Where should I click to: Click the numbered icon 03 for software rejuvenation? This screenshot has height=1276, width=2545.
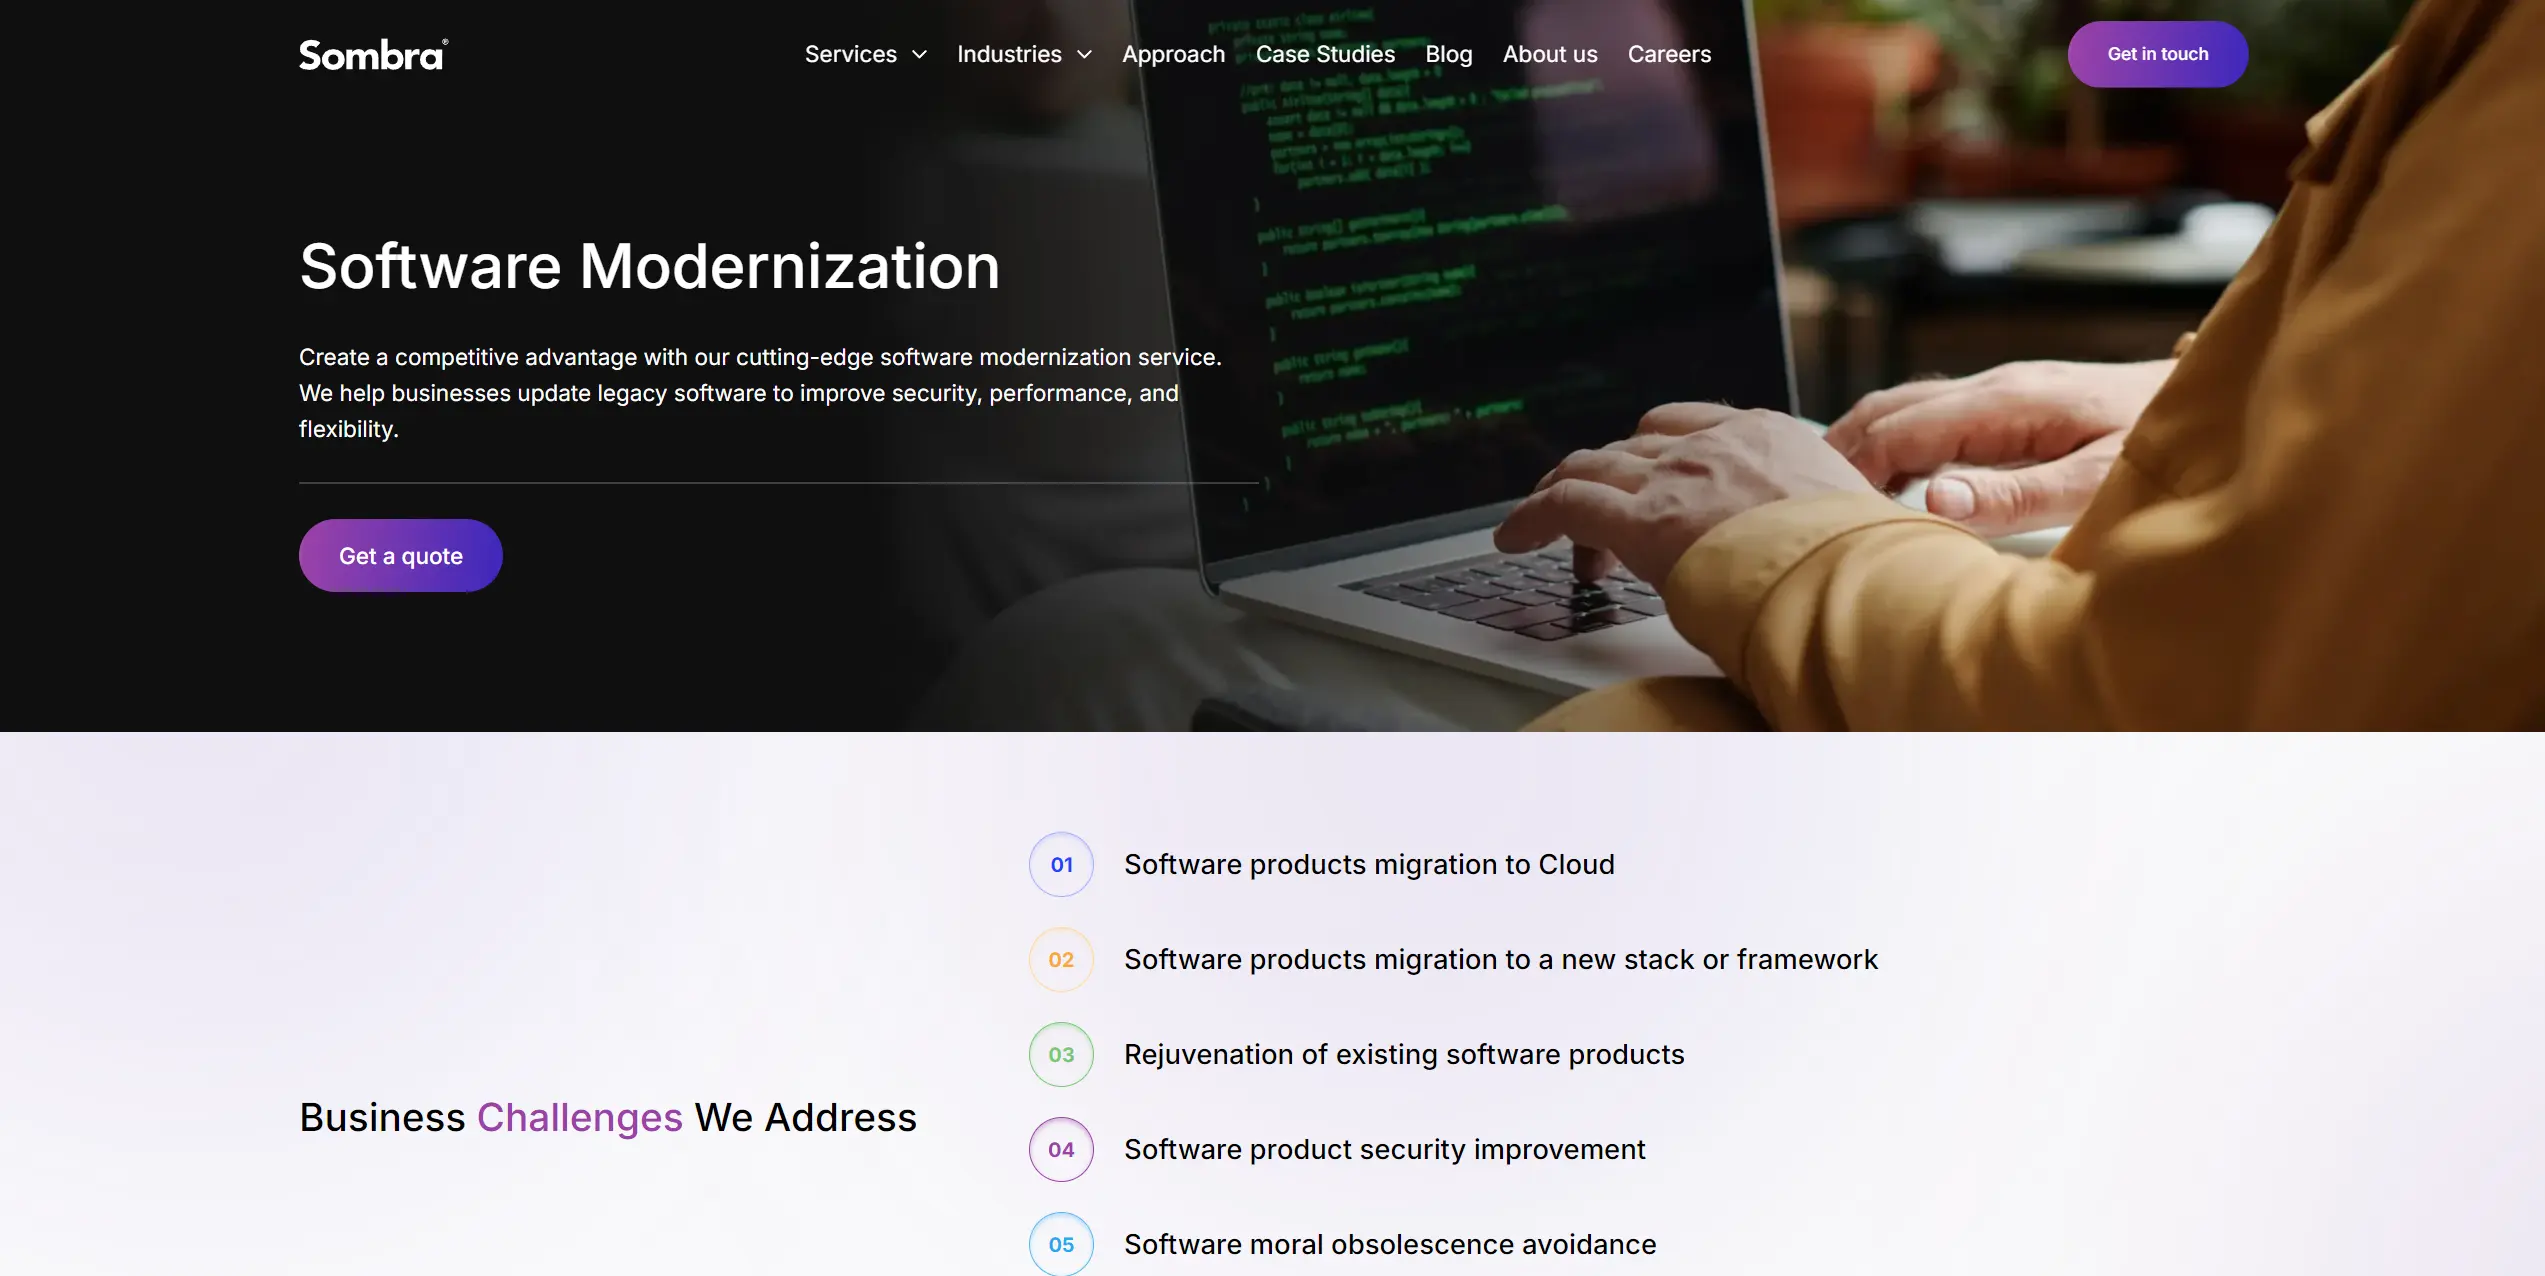[x=1061, y=1055]
